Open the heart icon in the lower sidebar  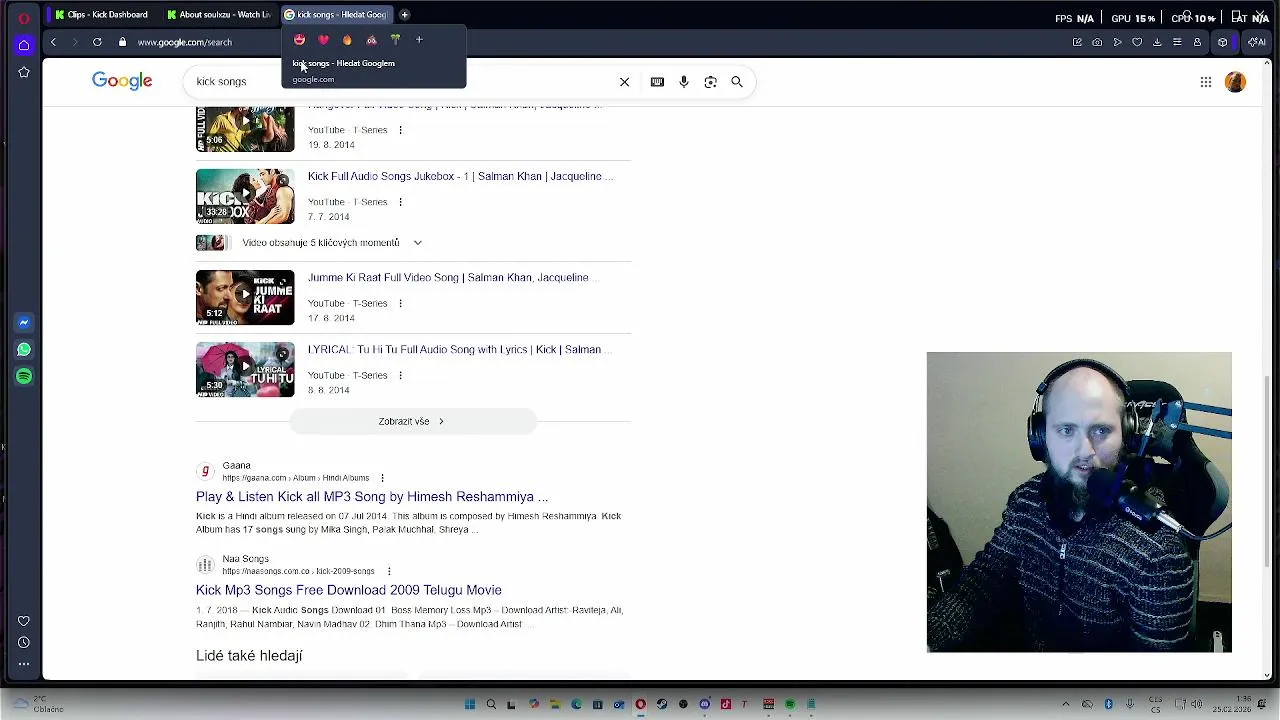[x=24, y=621]
